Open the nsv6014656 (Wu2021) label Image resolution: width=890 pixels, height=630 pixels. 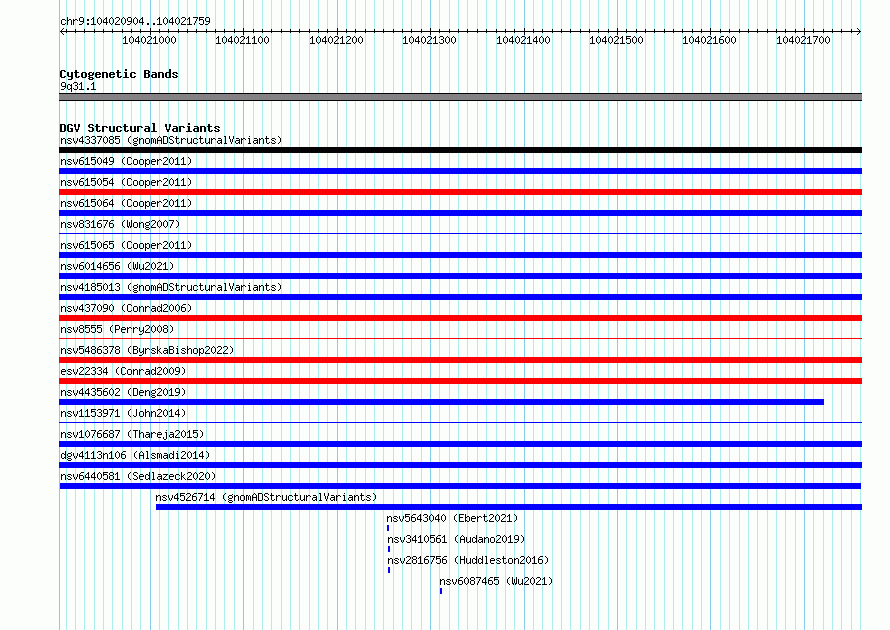(117, 266)
